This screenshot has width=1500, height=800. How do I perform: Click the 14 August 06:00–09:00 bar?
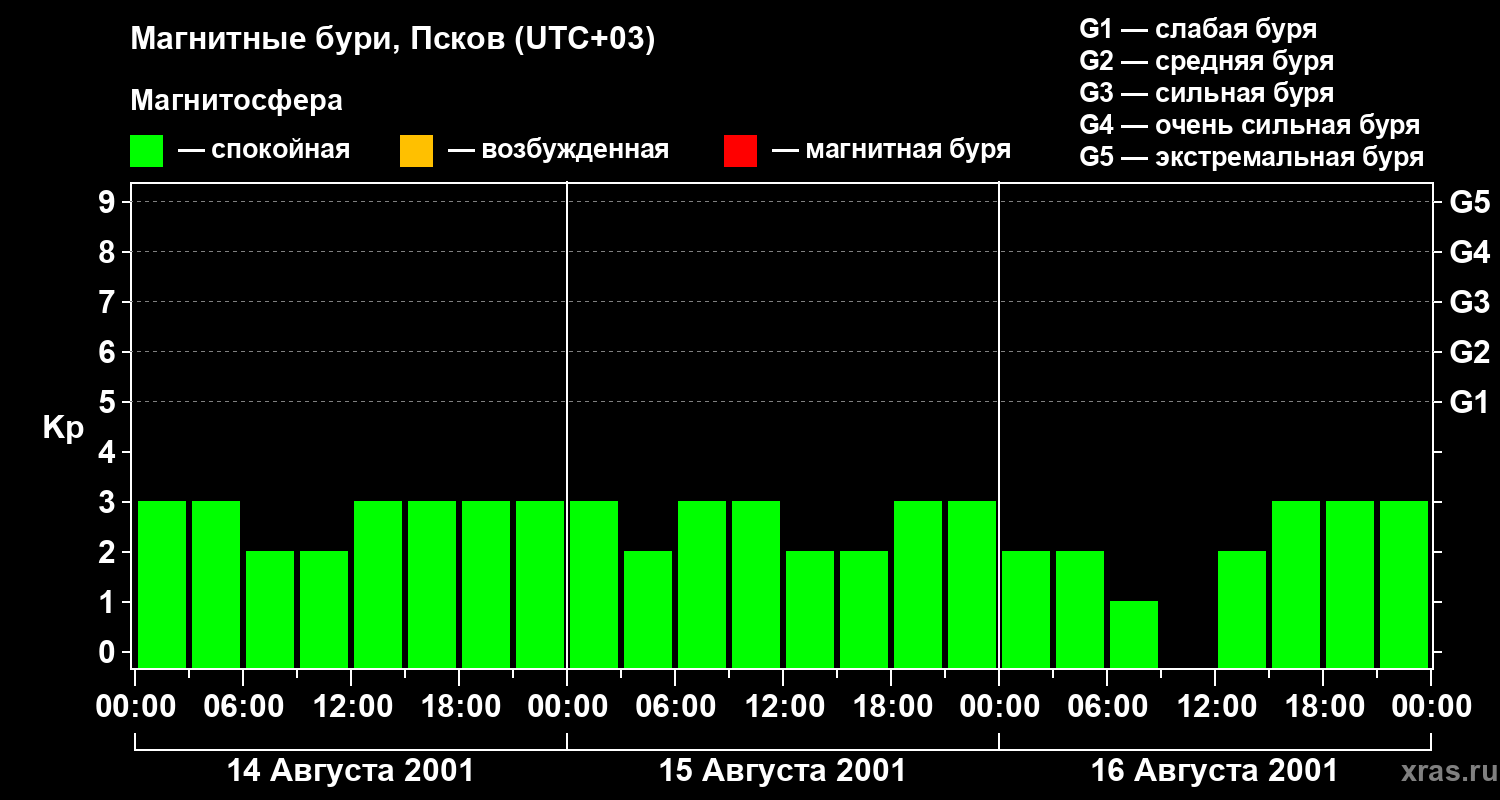point(270,609)
